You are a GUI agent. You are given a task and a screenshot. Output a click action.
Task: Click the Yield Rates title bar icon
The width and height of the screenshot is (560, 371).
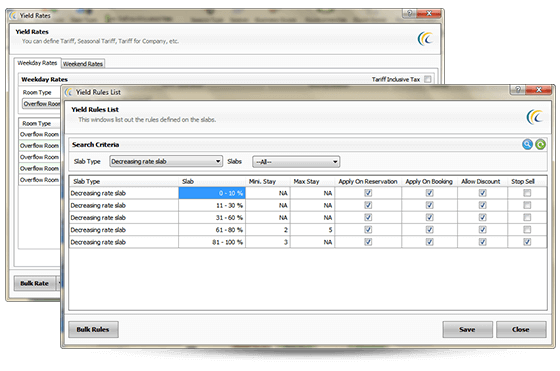(13, 15)
